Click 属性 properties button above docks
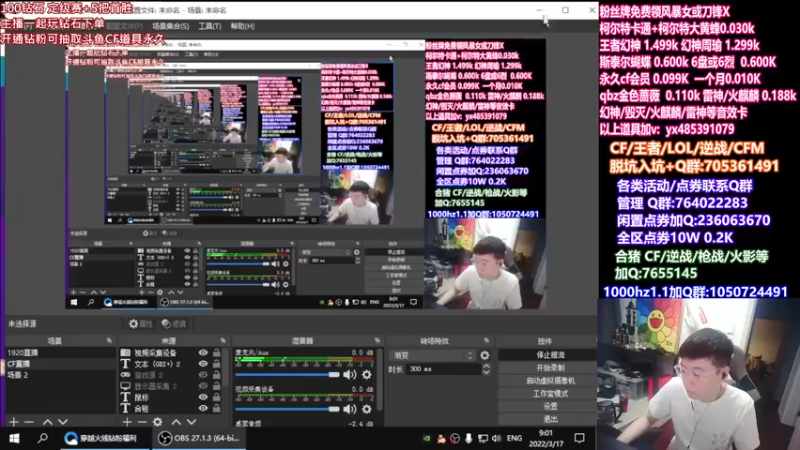Viewport: 800px width, 450px height. (141, 323)
